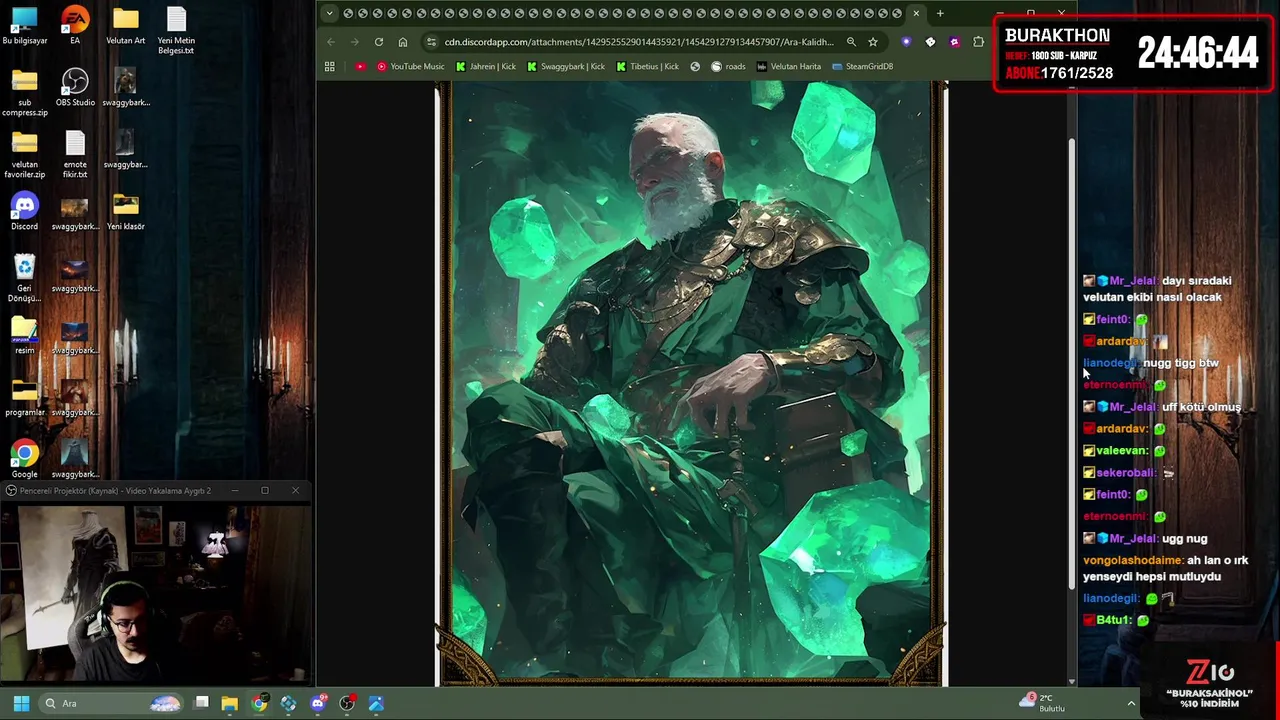This screenshot has width=1280, height=720.
Task: Select the resim folder
Action: (x=24, y=336)
